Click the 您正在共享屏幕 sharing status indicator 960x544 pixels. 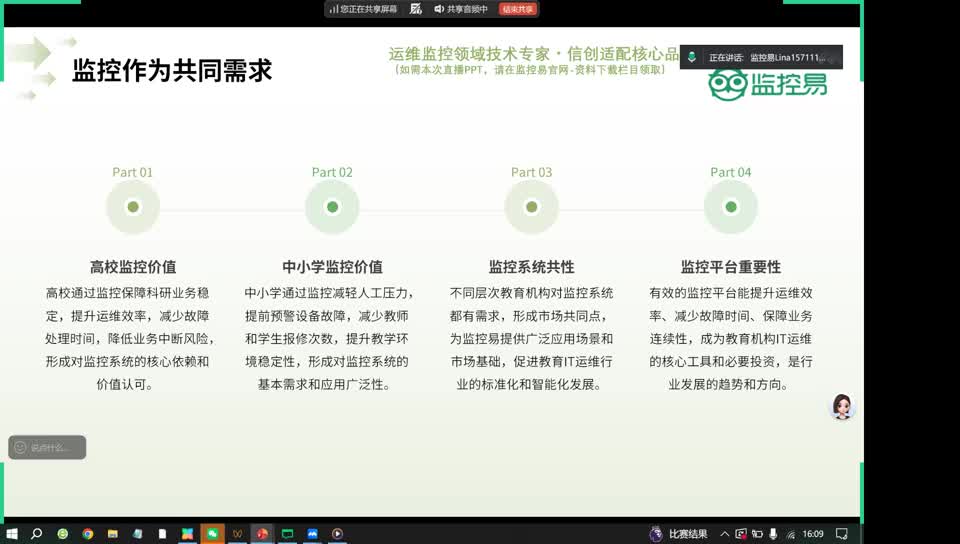pos(363,9)
